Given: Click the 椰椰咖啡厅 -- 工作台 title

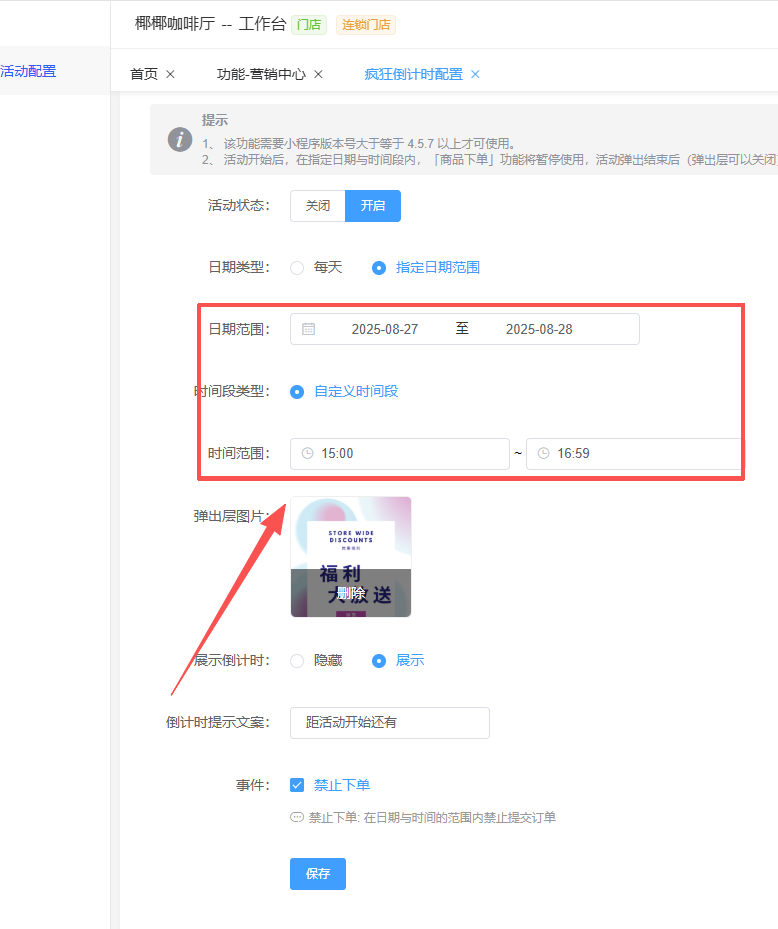Looking at the screenshot, I should tap(210, 24).
